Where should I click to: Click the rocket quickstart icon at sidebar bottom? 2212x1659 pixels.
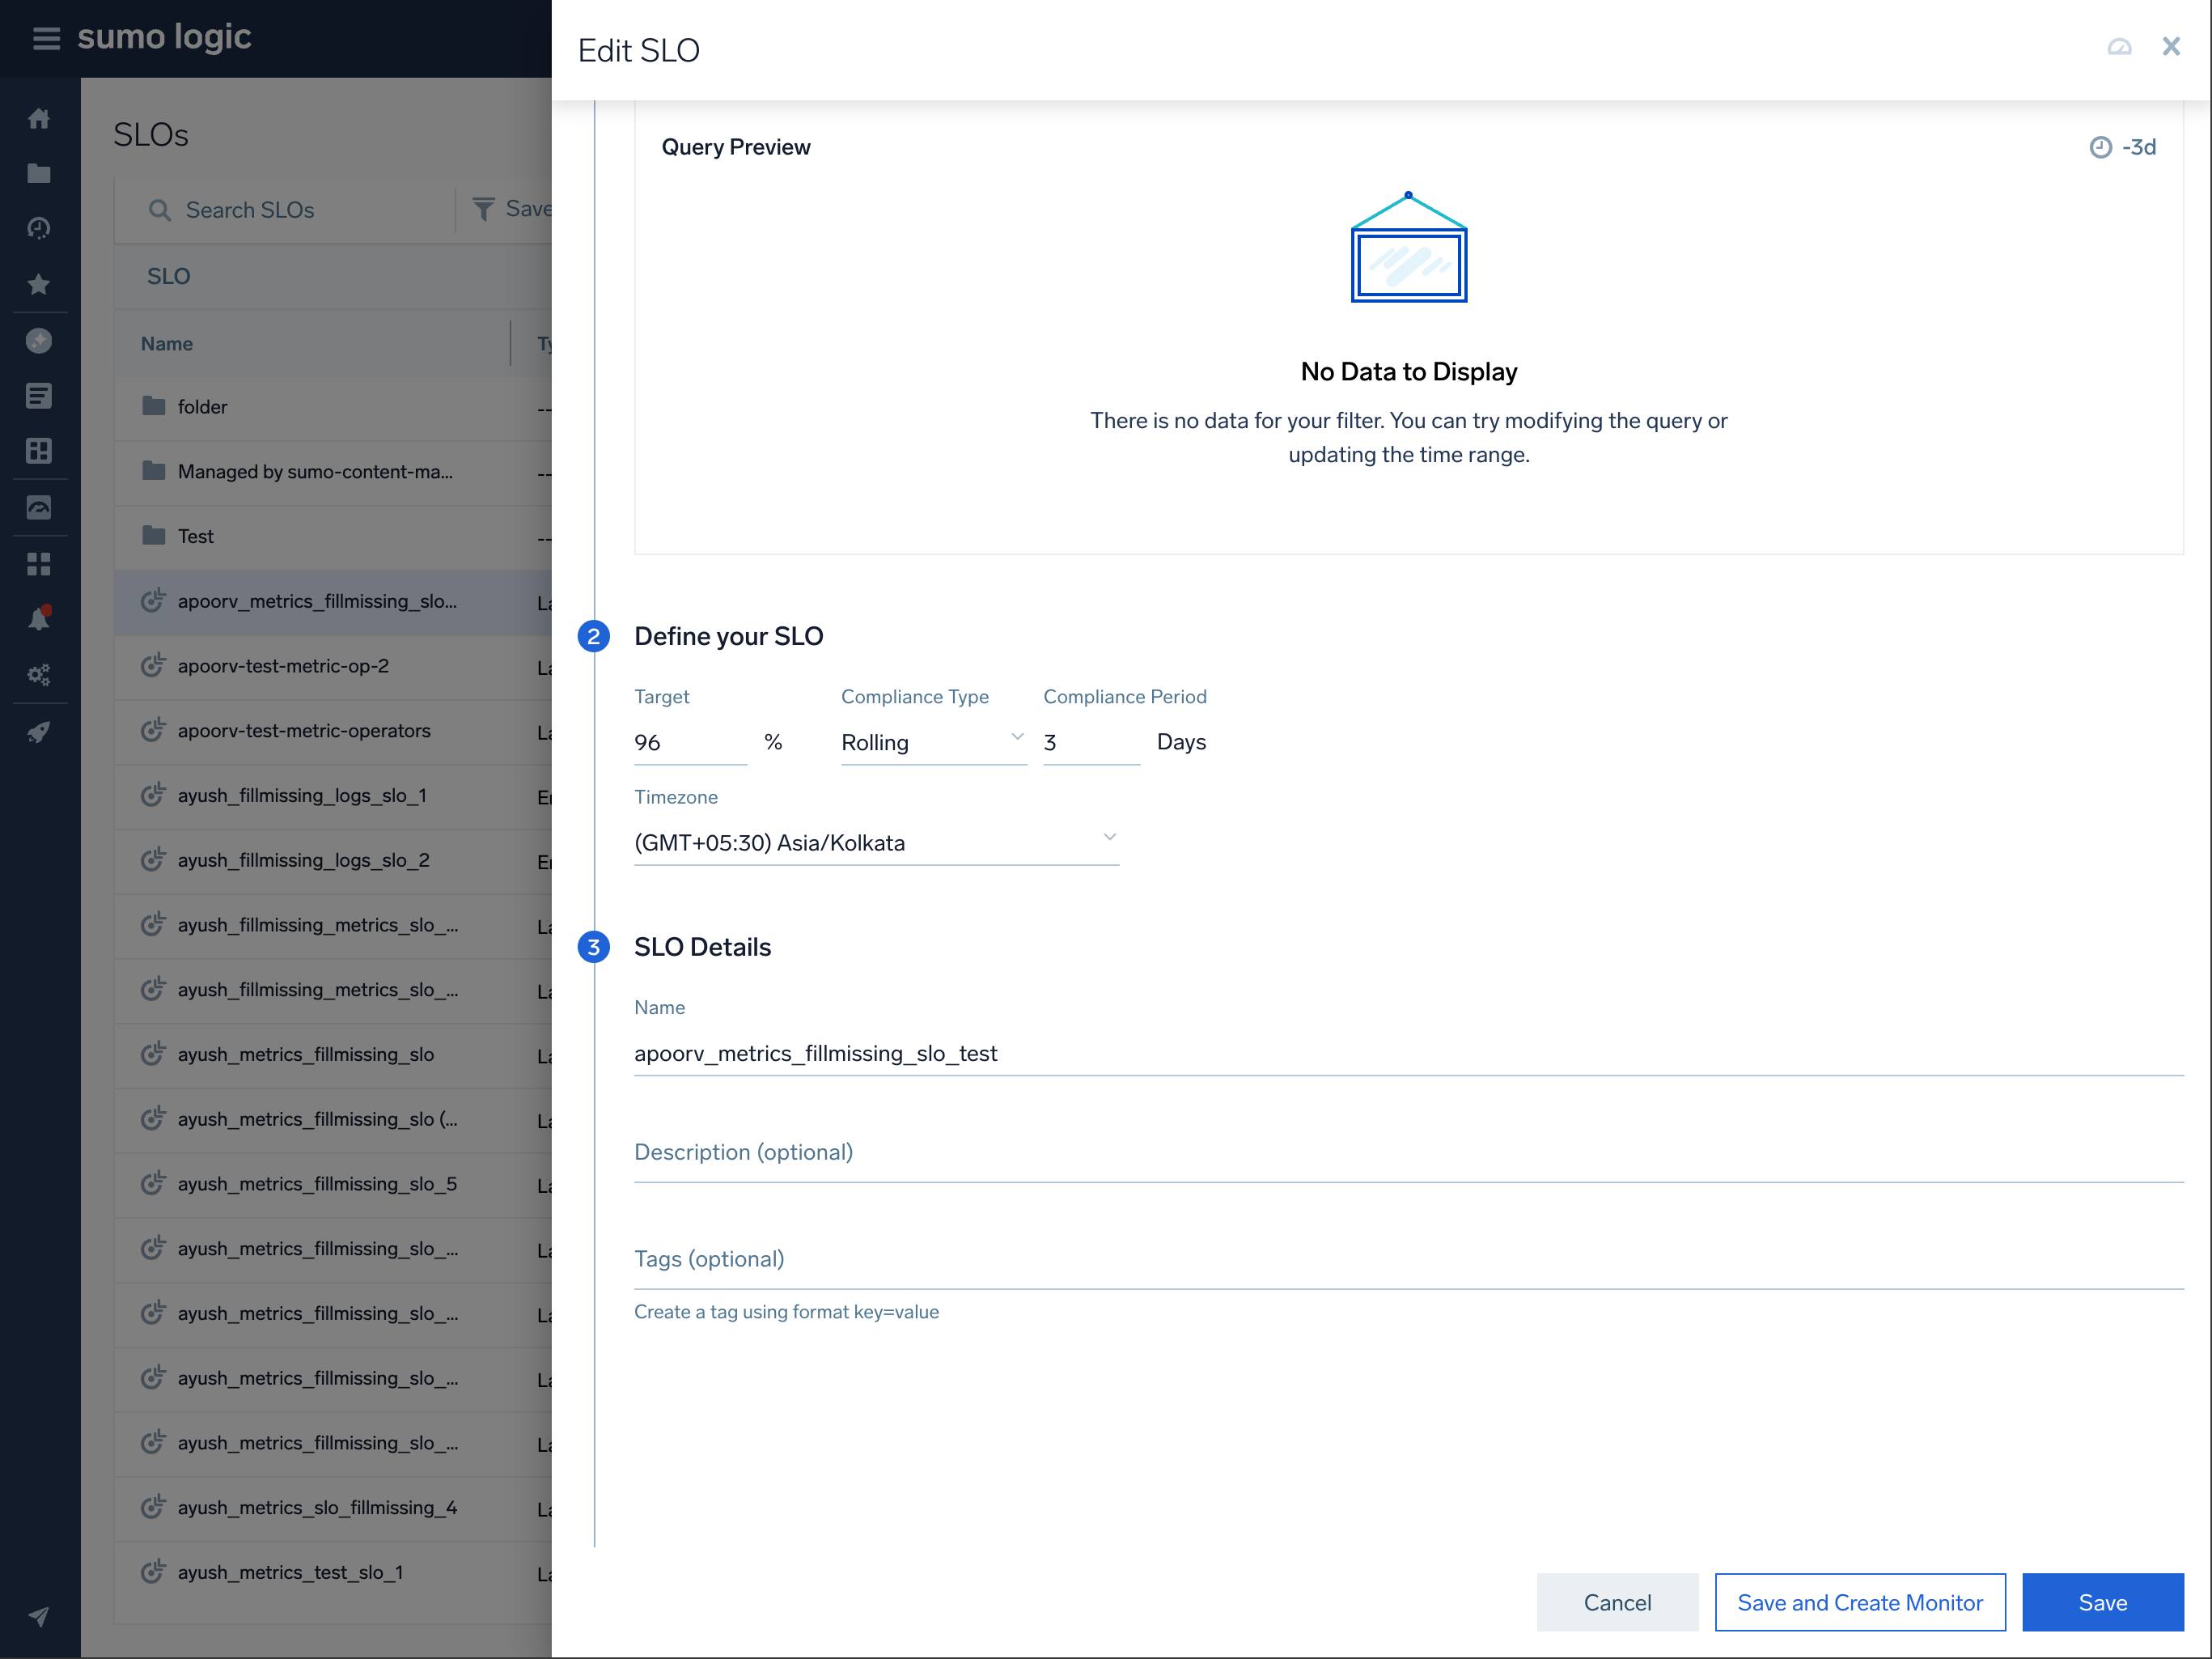(x=40, y=732)
